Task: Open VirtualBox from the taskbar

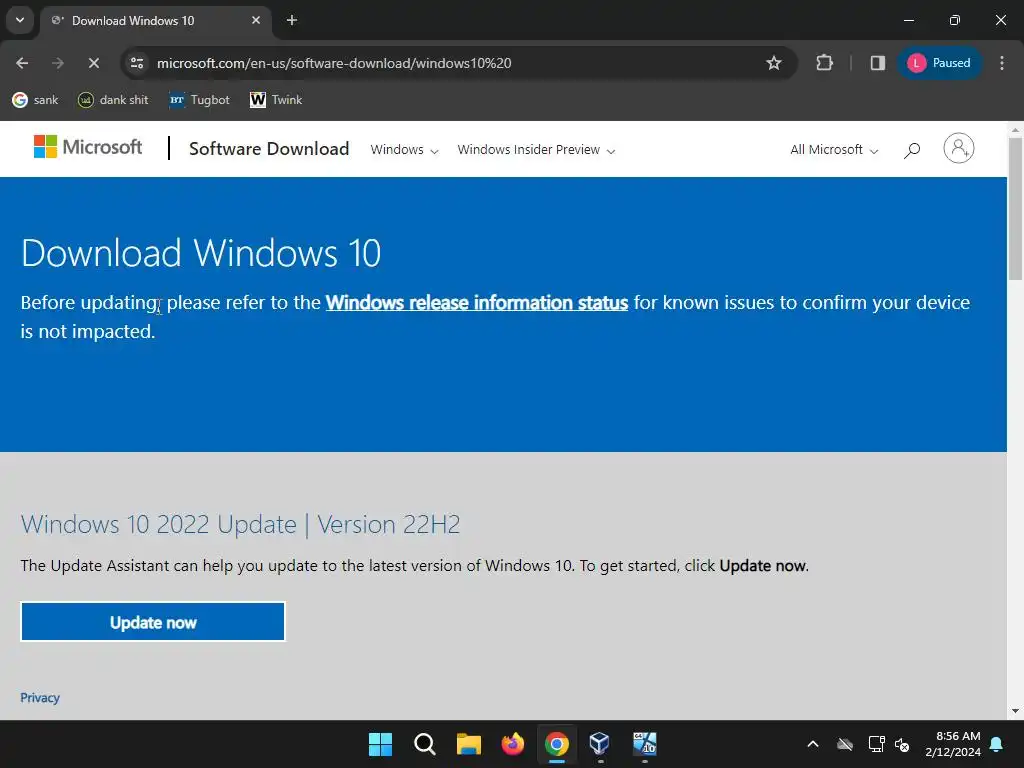Action: (600, 744)
